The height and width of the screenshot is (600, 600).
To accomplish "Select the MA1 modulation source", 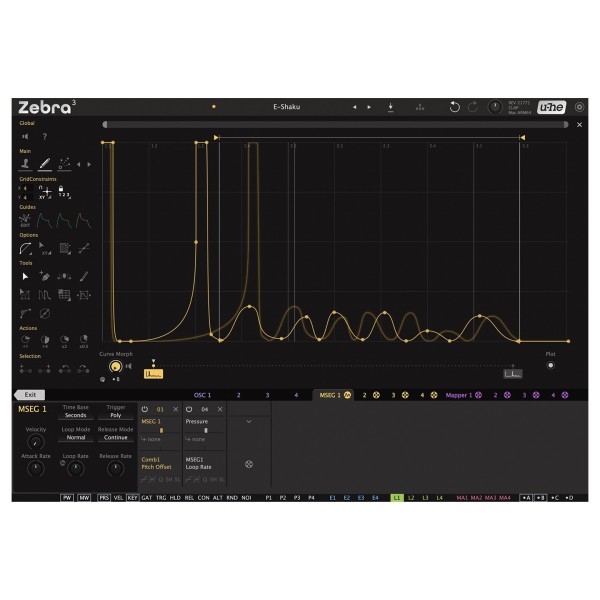I will point(462,497).
